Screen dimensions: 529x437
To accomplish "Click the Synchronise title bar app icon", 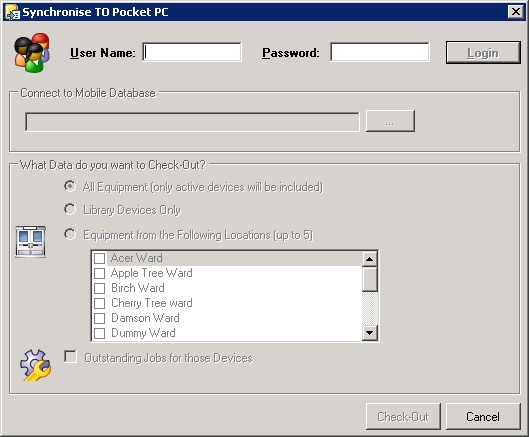I will [12, 12].
